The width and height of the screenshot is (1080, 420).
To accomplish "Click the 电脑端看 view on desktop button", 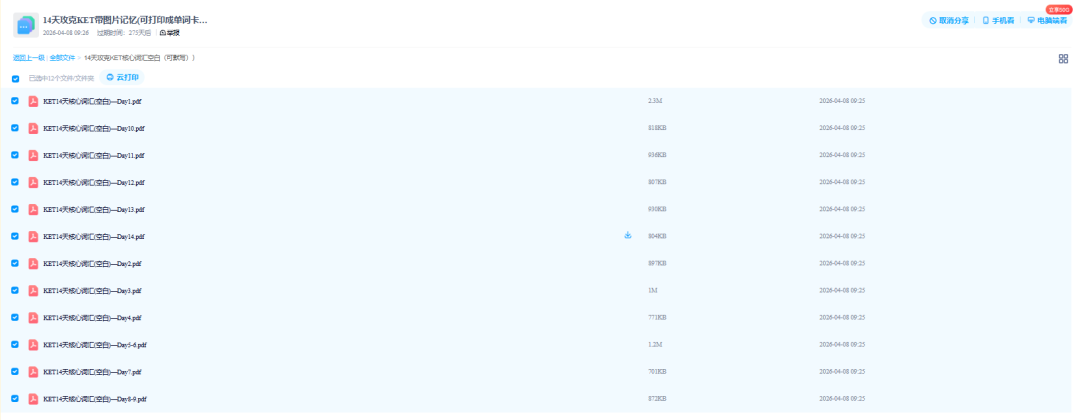I will click(x=1047, y=21).
